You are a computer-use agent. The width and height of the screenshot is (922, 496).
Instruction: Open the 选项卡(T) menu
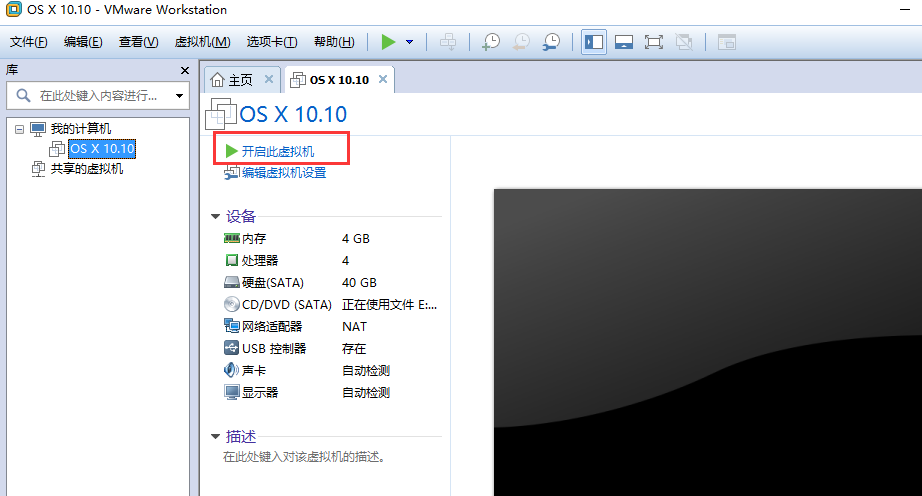(x=272, y=42)
